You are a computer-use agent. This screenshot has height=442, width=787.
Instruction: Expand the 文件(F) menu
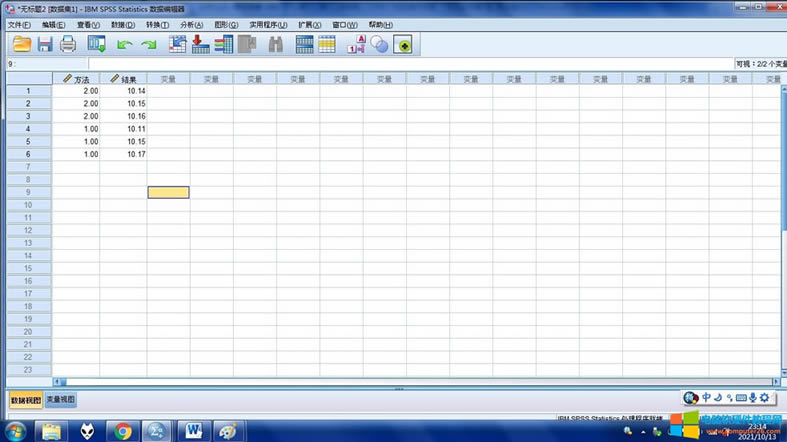point(19,25)
